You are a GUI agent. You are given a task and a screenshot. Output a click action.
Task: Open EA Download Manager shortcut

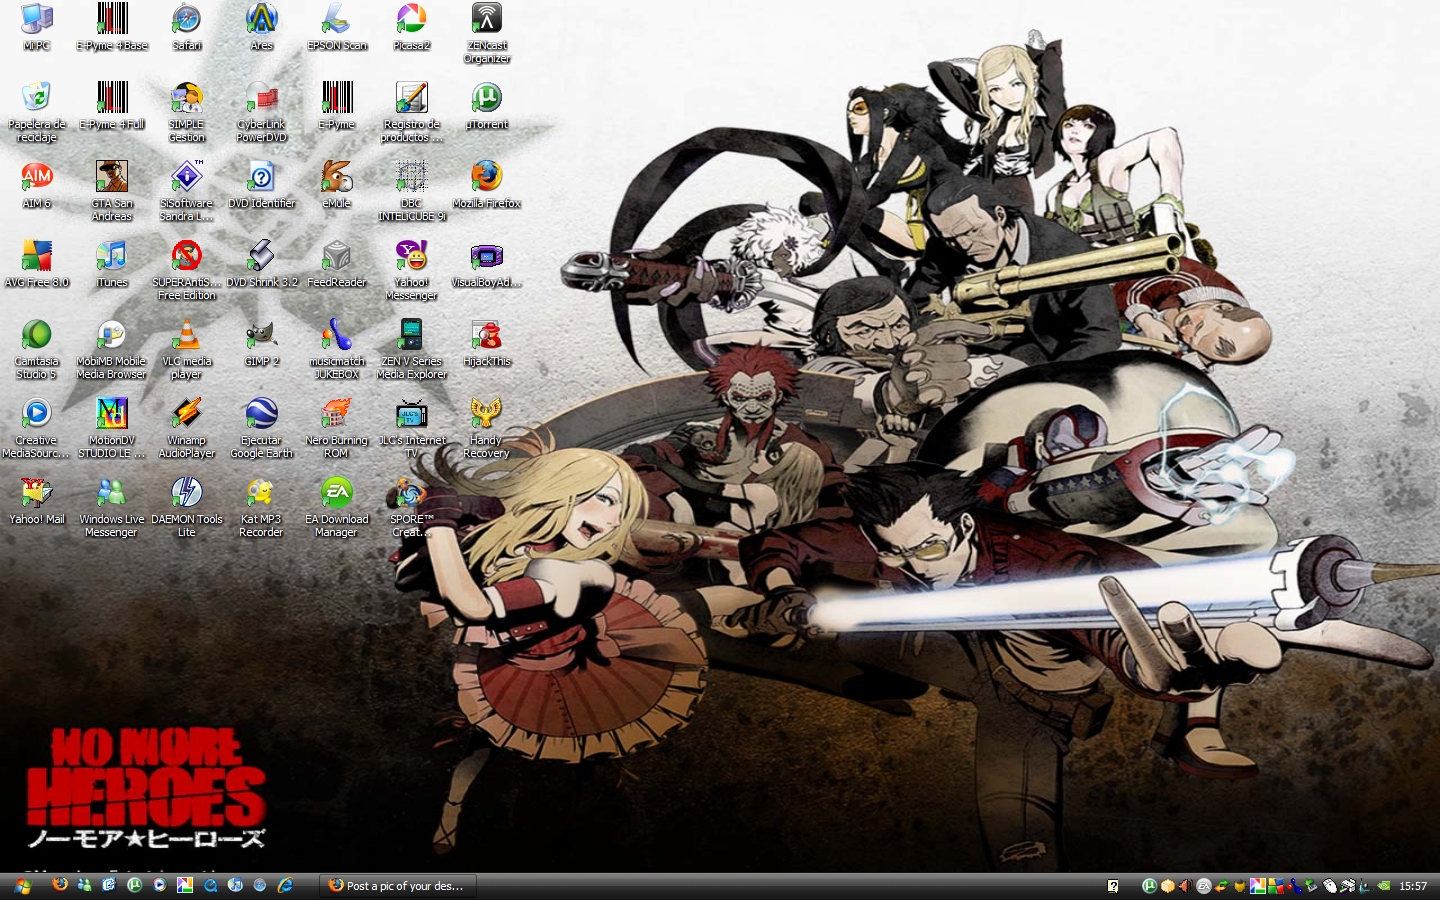(337, 507)
